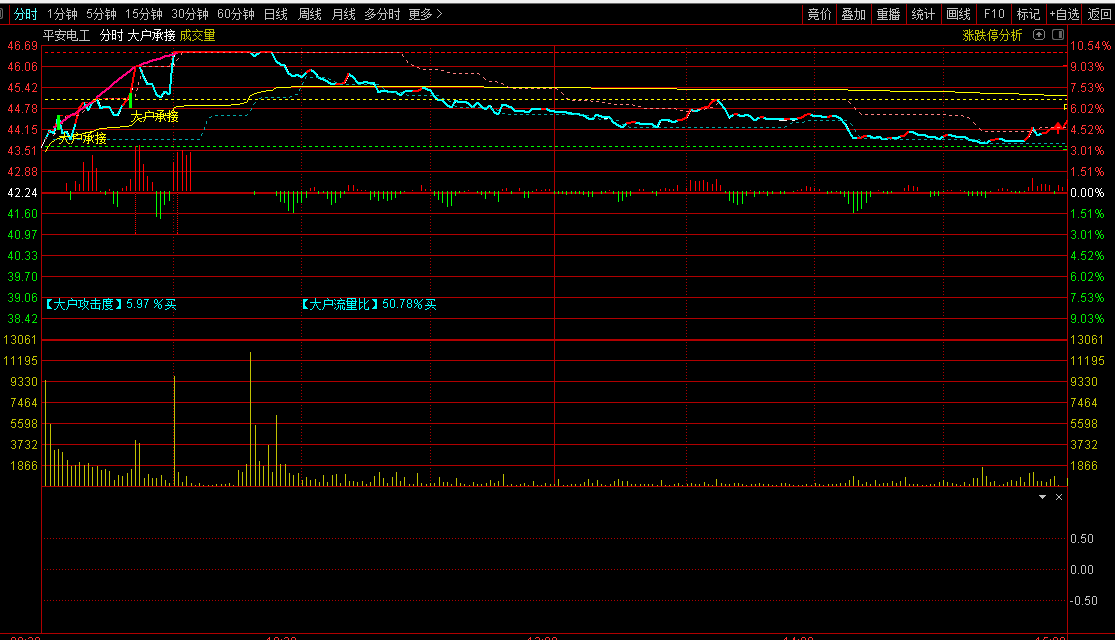Select the 60分钟 period tab
1115x640 pixels.
coord(236,14)
